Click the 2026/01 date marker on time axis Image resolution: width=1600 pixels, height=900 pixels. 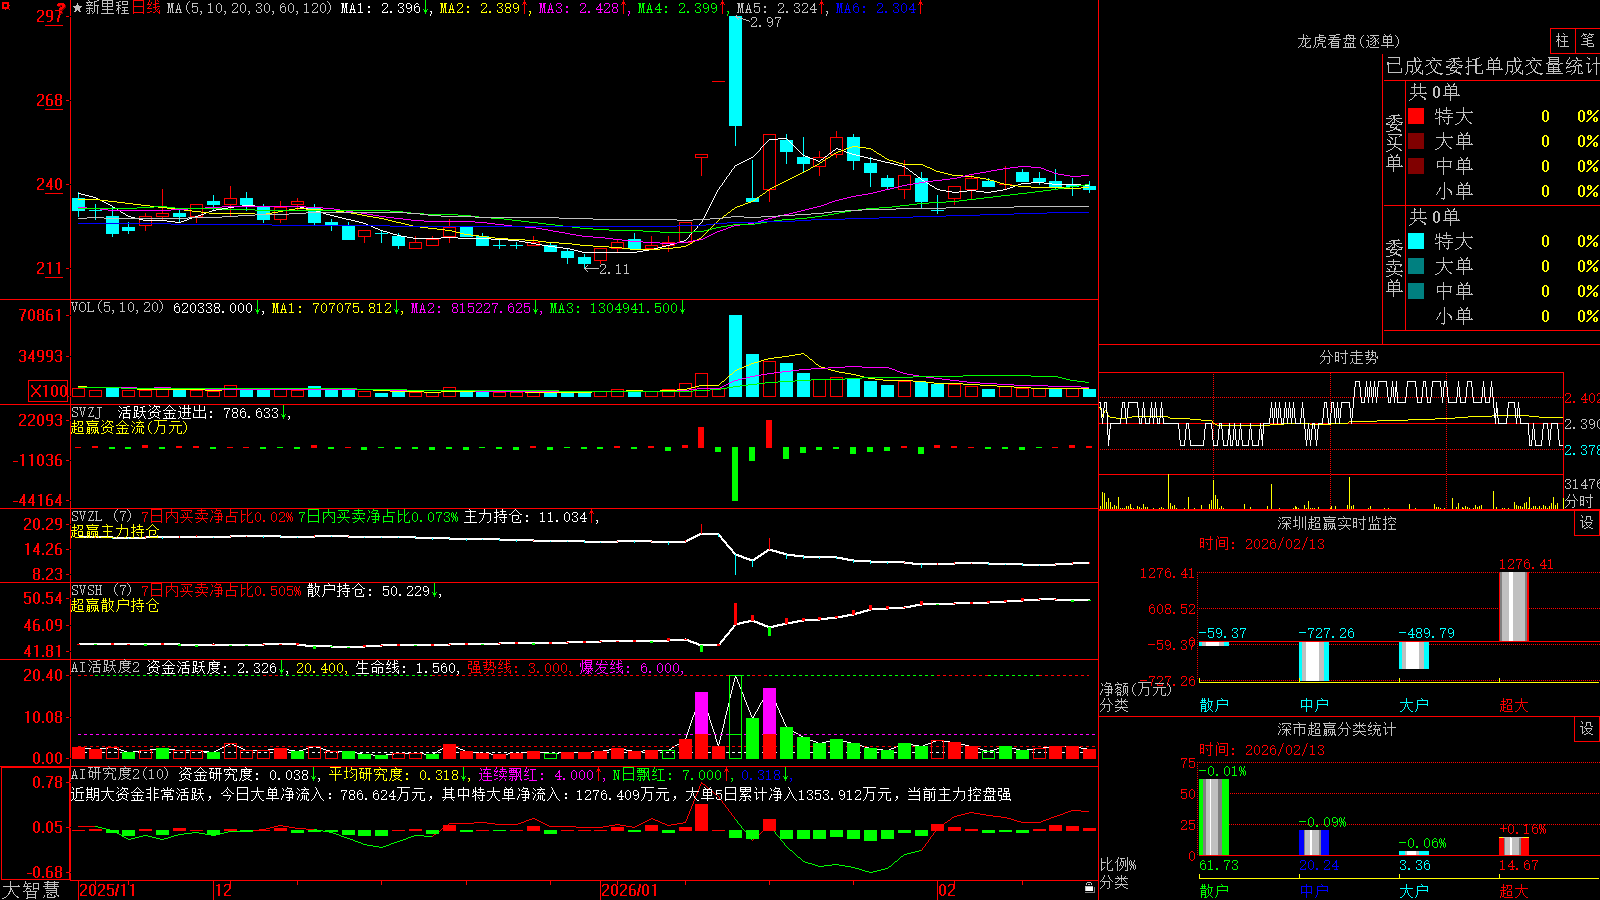tap(630, 890)
